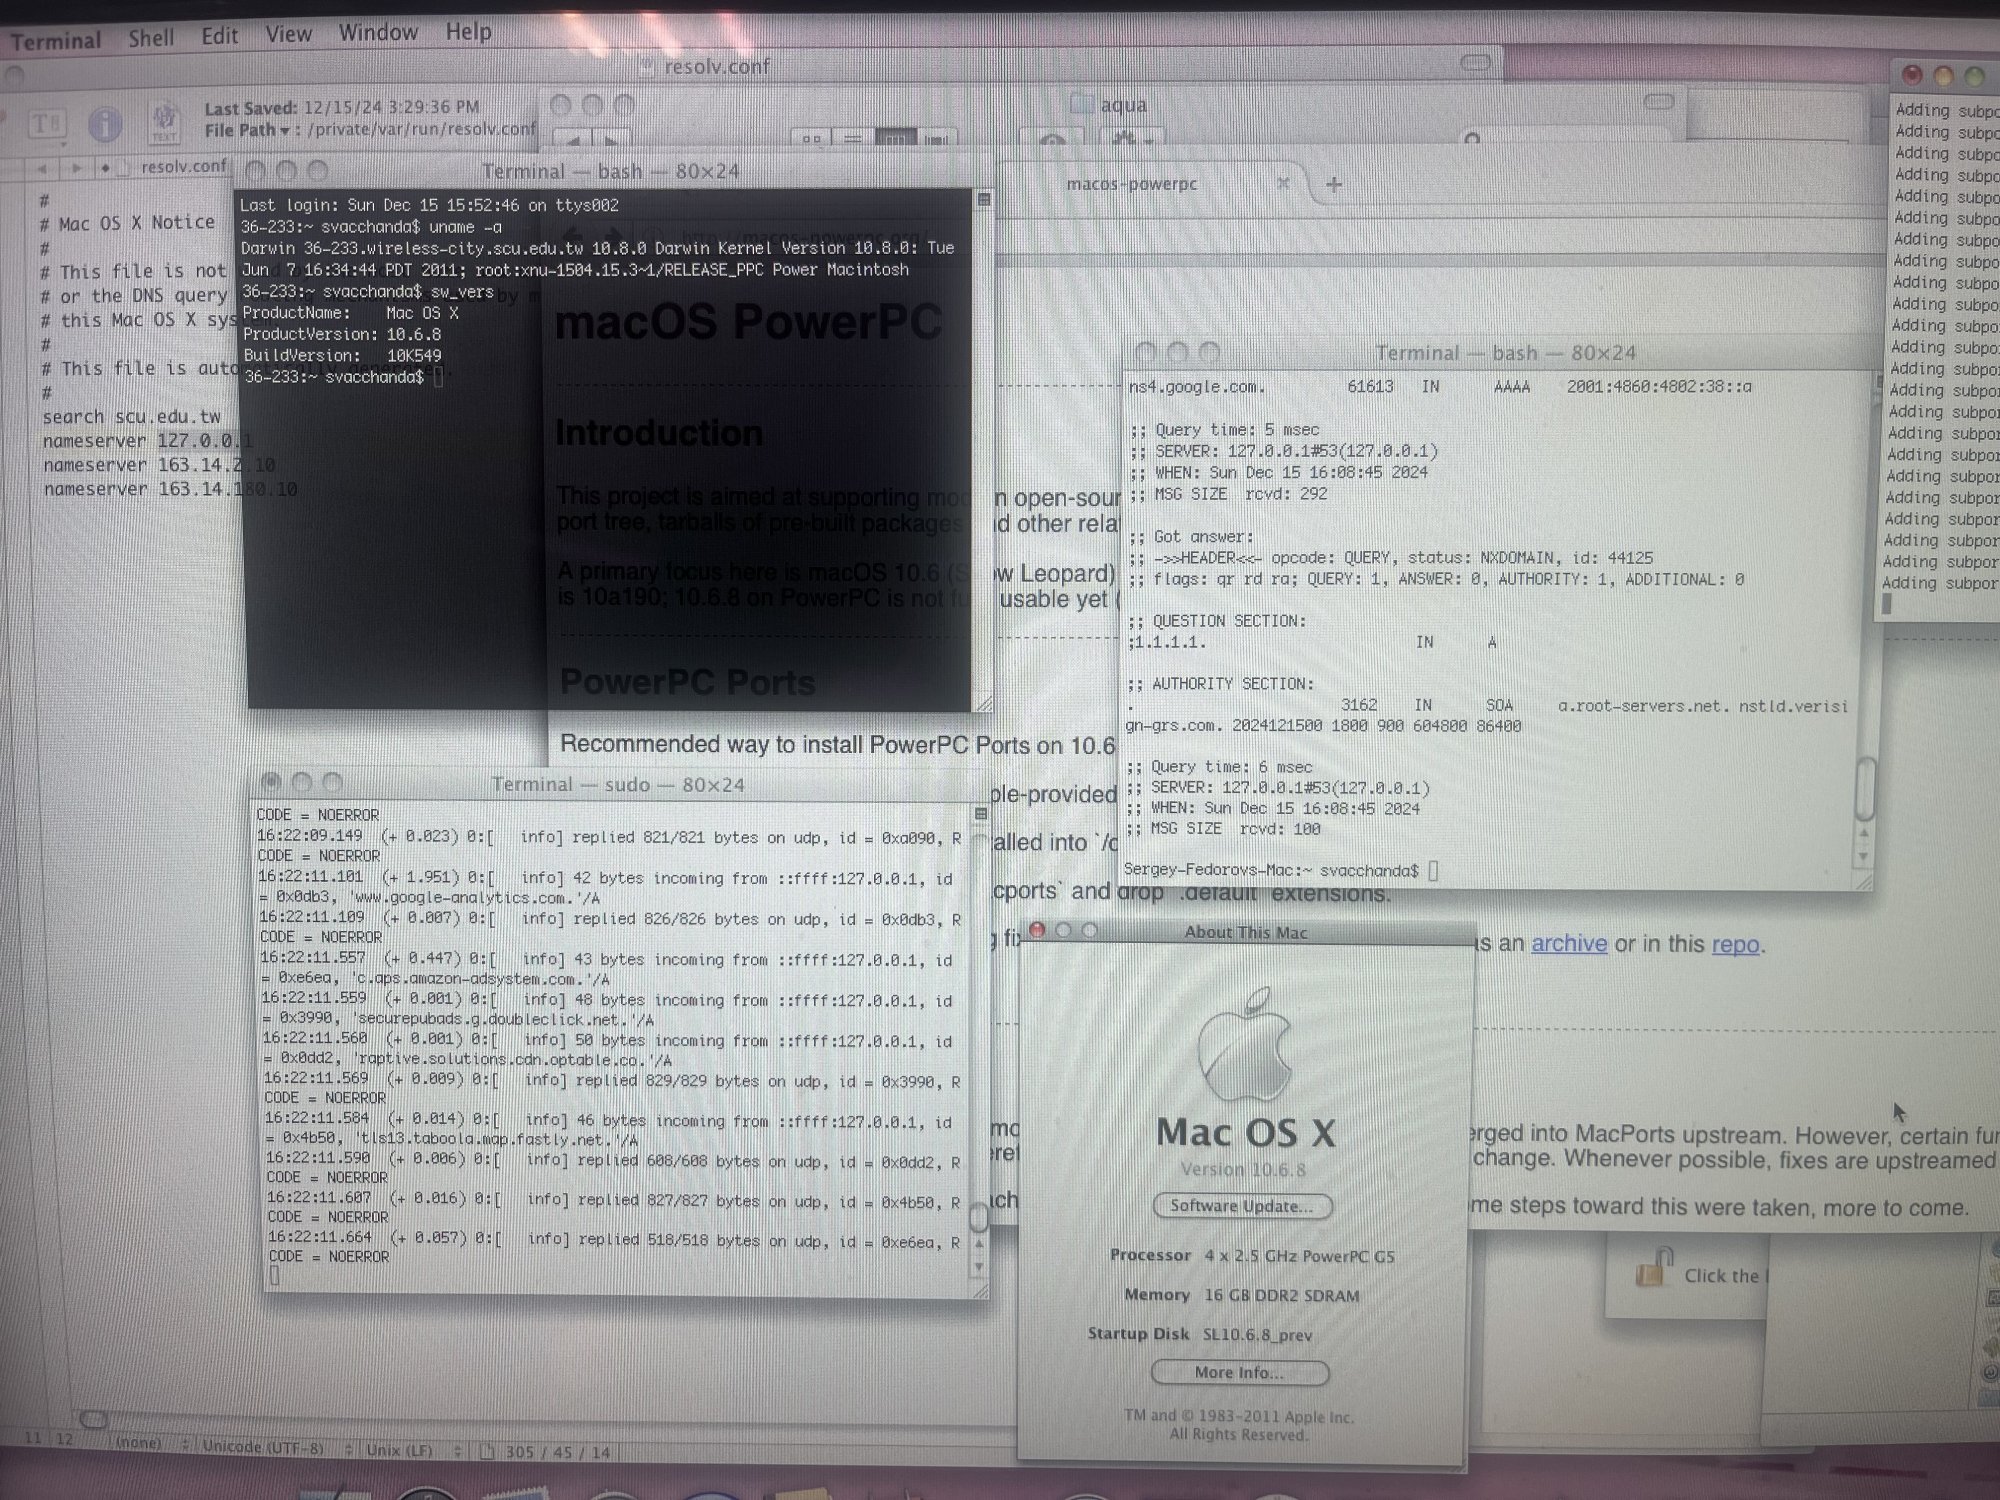Click the Software Update... button
The height and width of the screenshot is (1500, 2000).
pyautogui.click(x=1241, y=1206)
